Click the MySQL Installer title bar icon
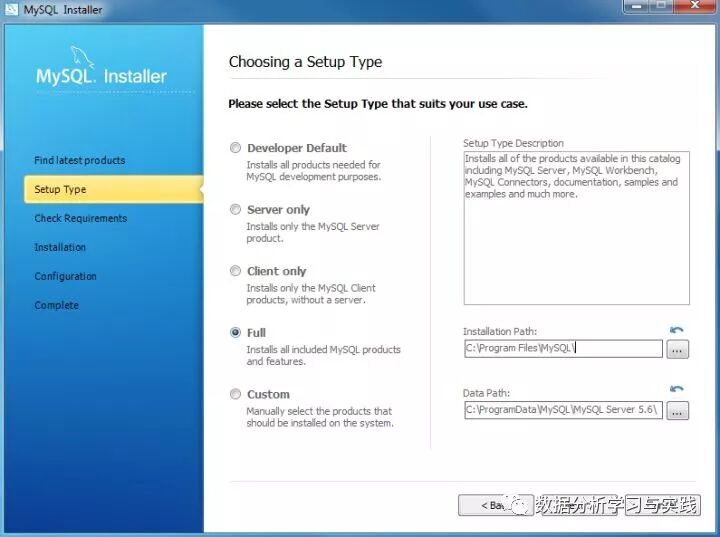The height and width of the screenshot is (537, 720). [11, 9]
